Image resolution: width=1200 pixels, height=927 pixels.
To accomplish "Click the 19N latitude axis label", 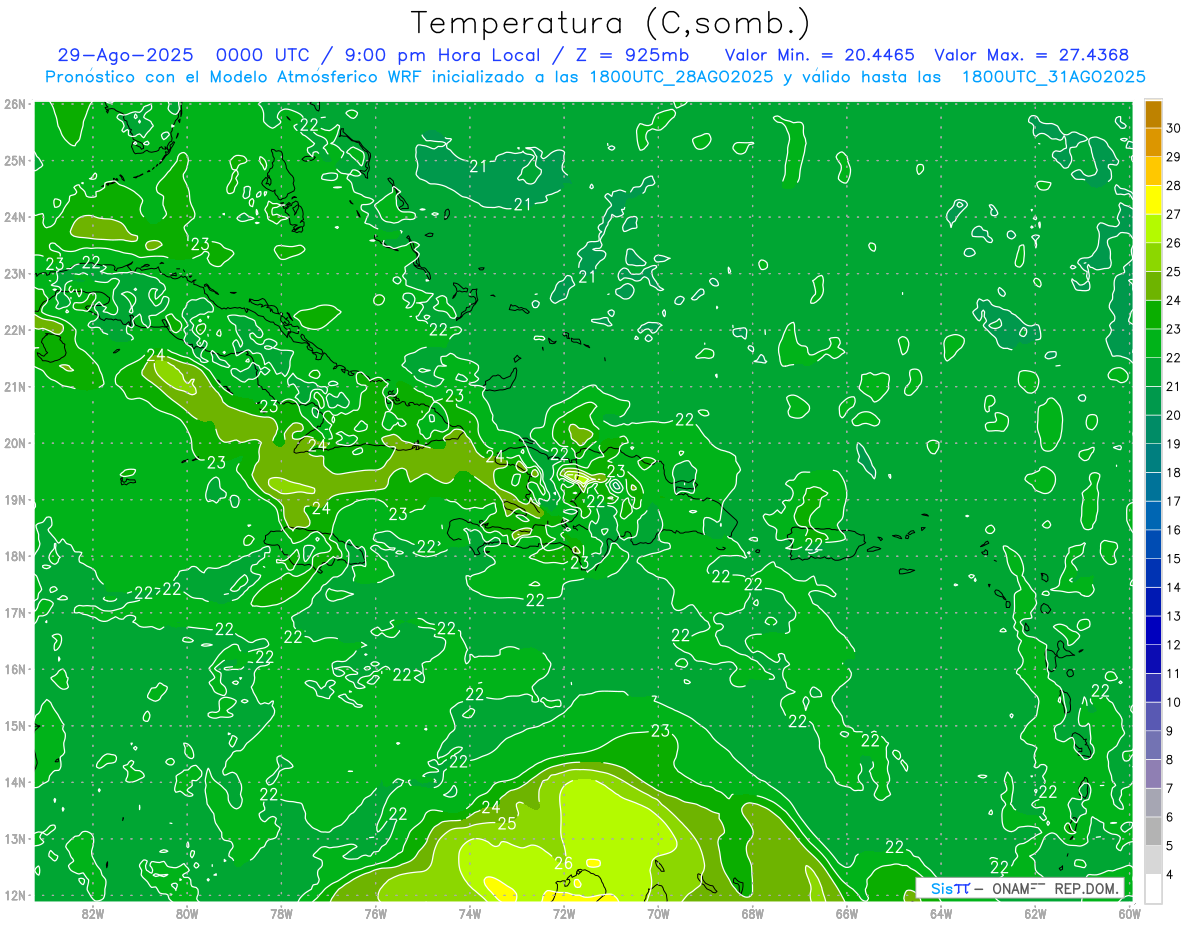I will [x=14, y=499].
